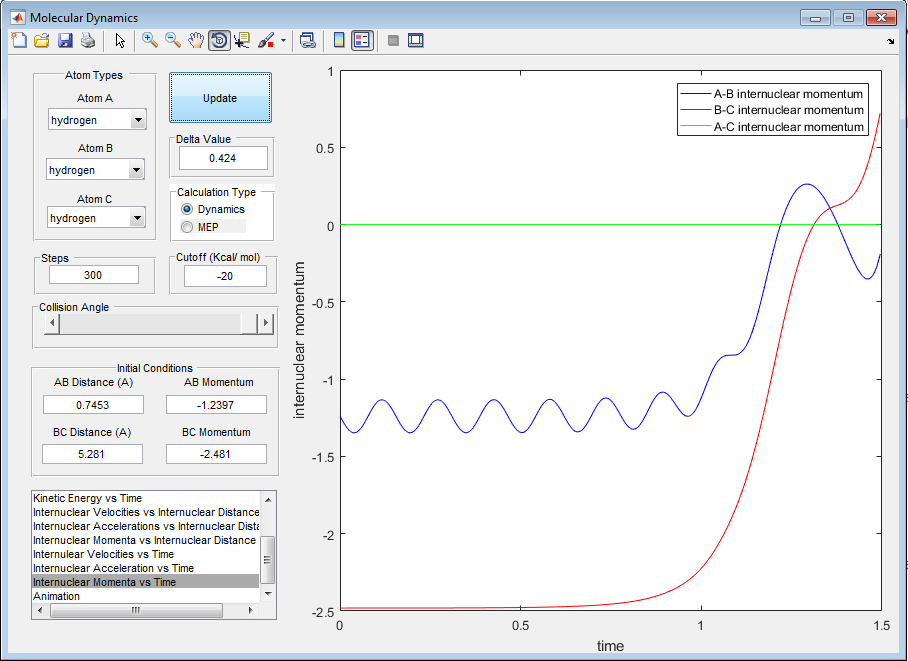Click the plot list horizontal scroll right arrow
908x661 pixels.
(x=250, y=611)
